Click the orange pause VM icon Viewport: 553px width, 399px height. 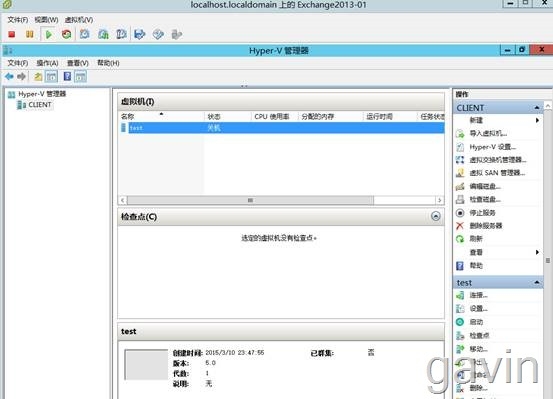(x=30, y=34)
